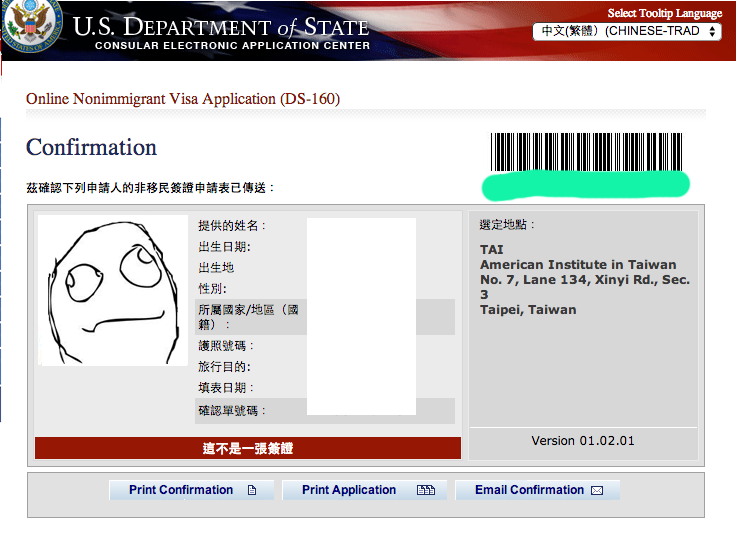Click the 'TAI' location code
Image resolution: width=736 pixels, height=533 pixels.
point(491,250)
